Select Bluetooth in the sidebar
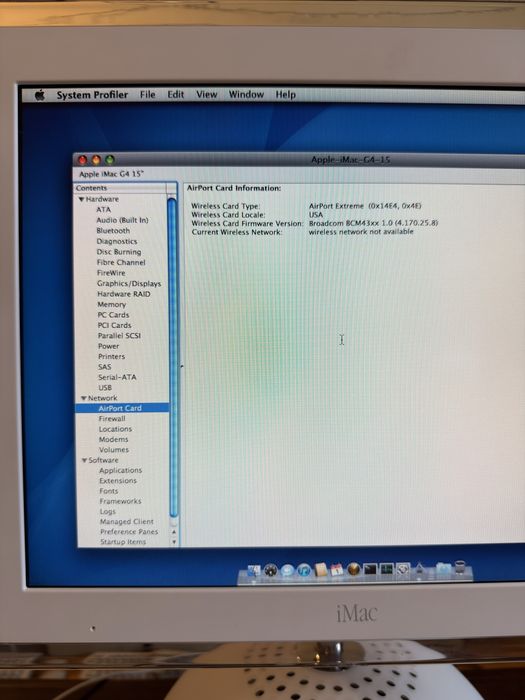 coord(113,231)
